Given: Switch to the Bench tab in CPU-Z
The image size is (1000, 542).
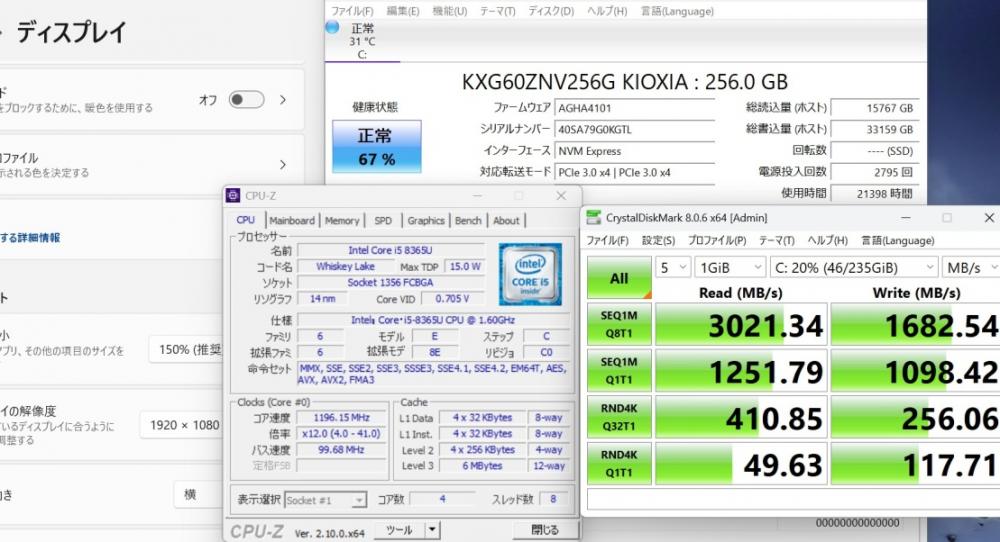Looking at the screenshot, I should click(x=468, y=221).
